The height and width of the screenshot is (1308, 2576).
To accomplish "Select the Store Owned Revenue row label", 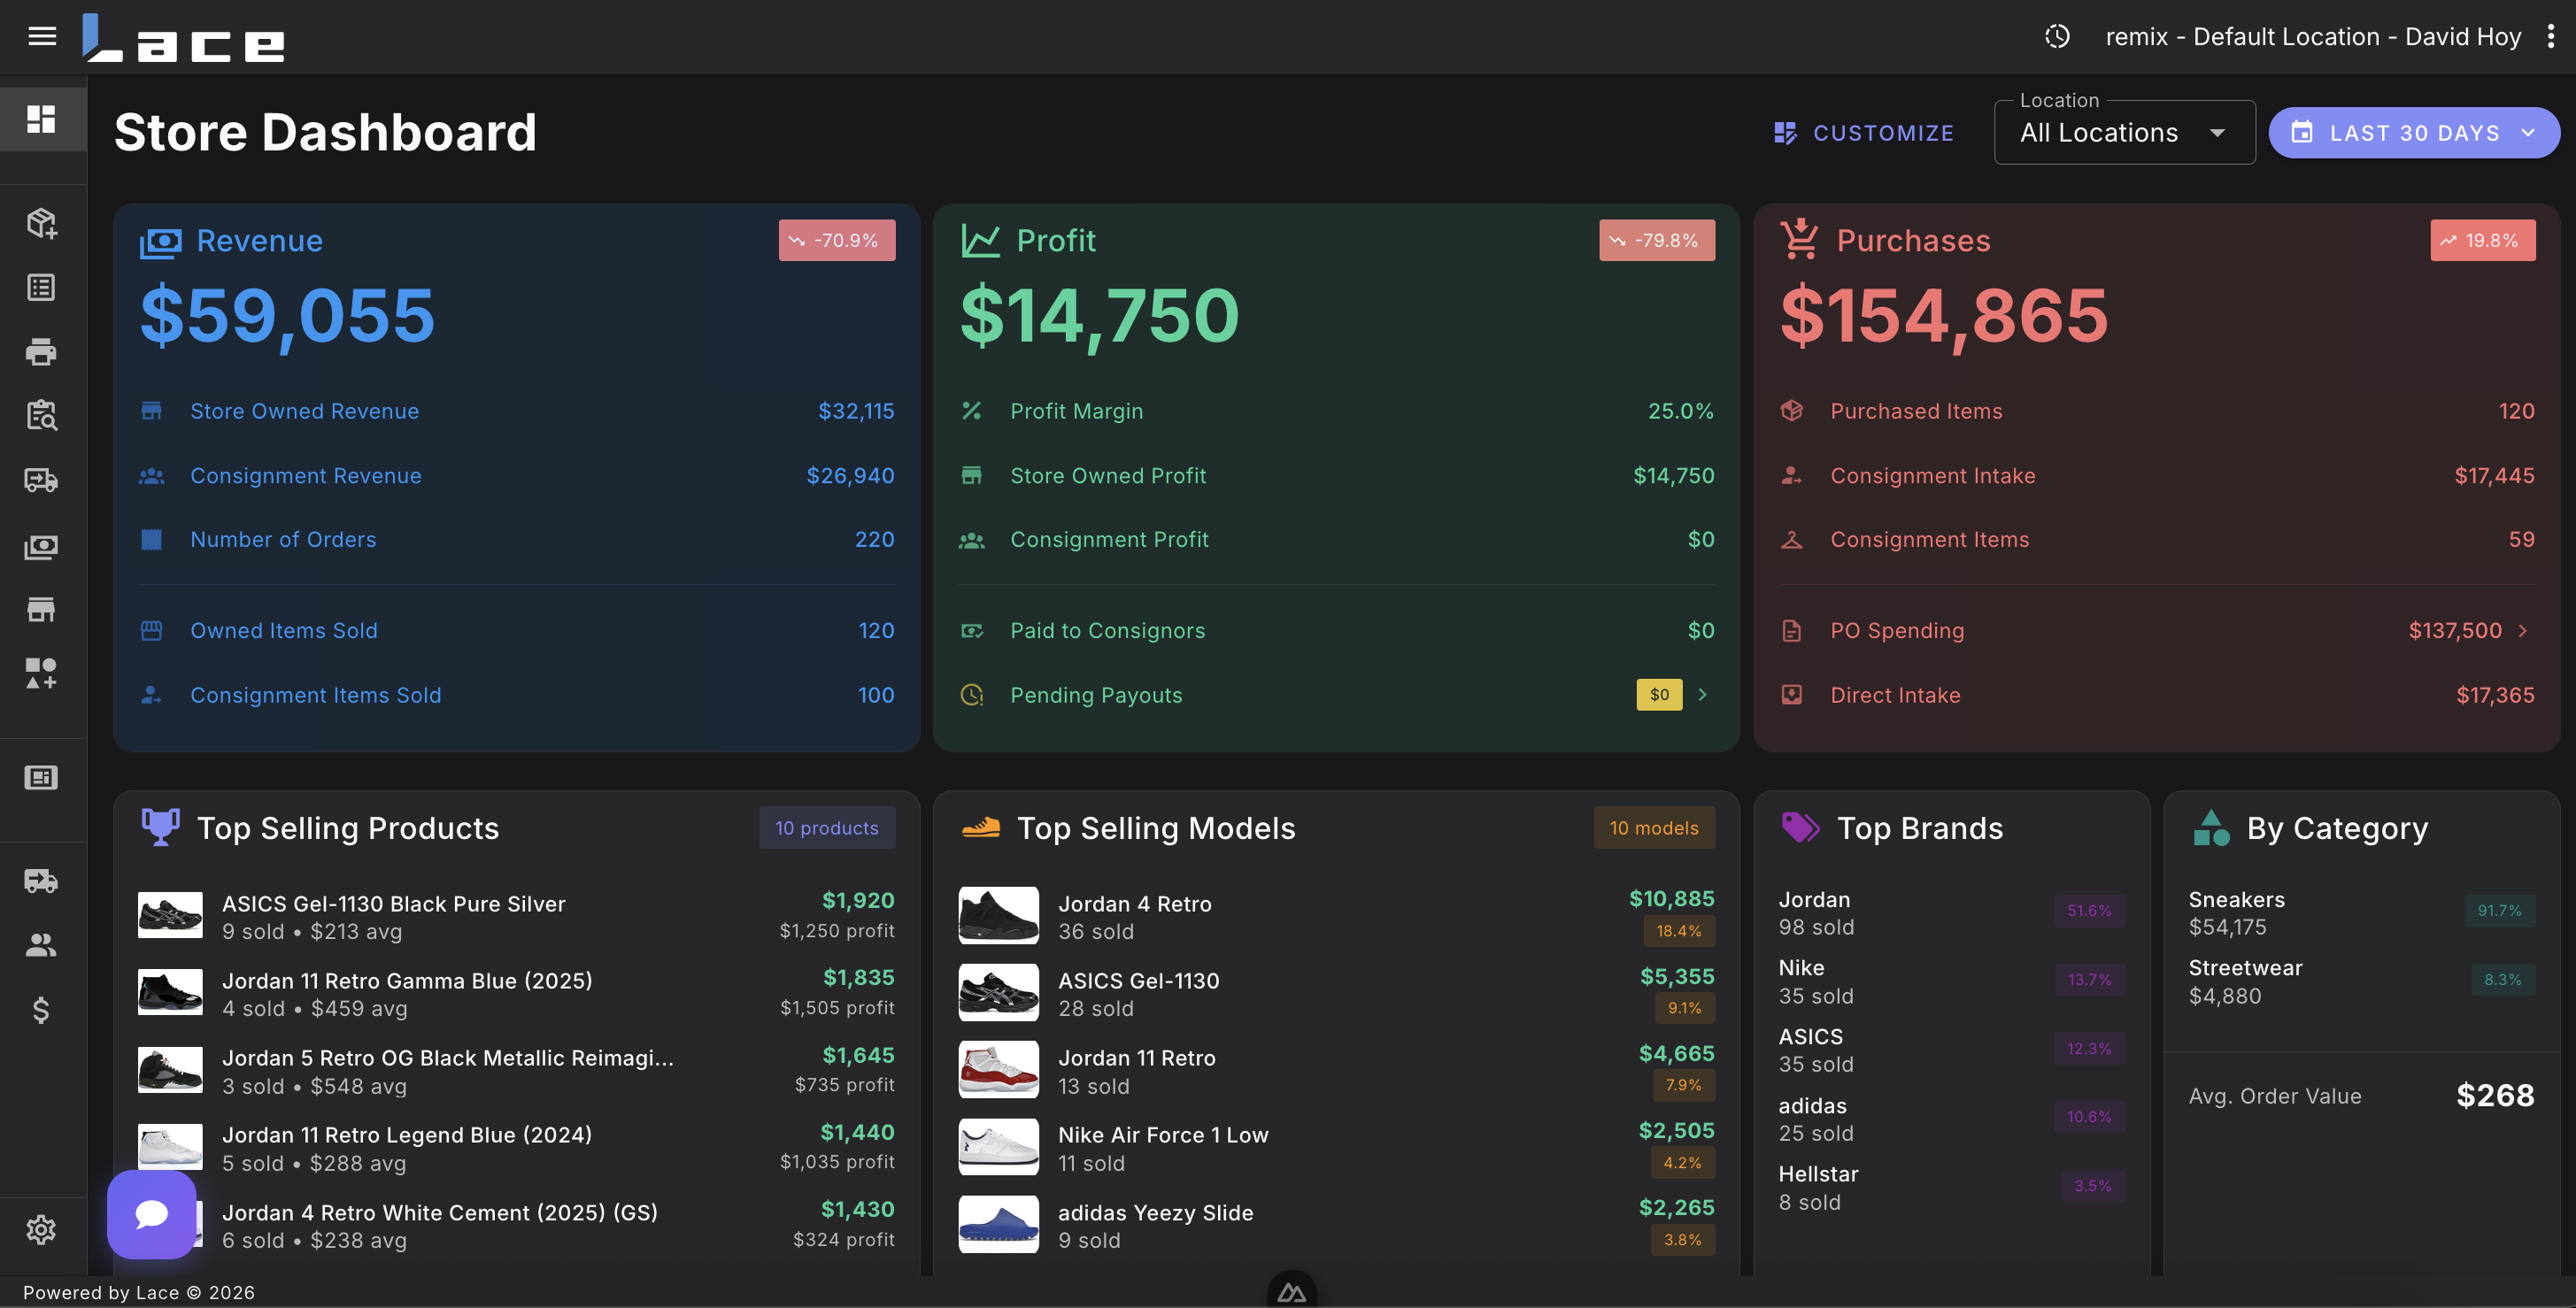I will point(304,411).
